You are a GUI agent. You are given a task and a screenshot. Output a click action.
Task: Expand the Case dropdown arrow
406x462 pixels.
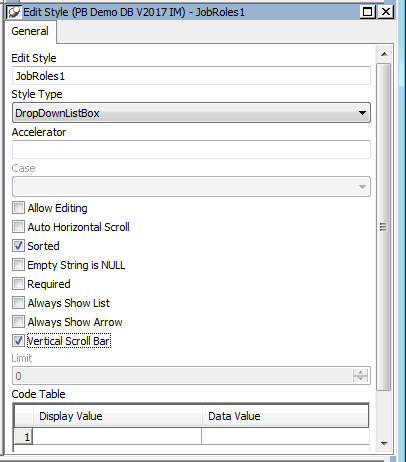[x=362, y=187]
